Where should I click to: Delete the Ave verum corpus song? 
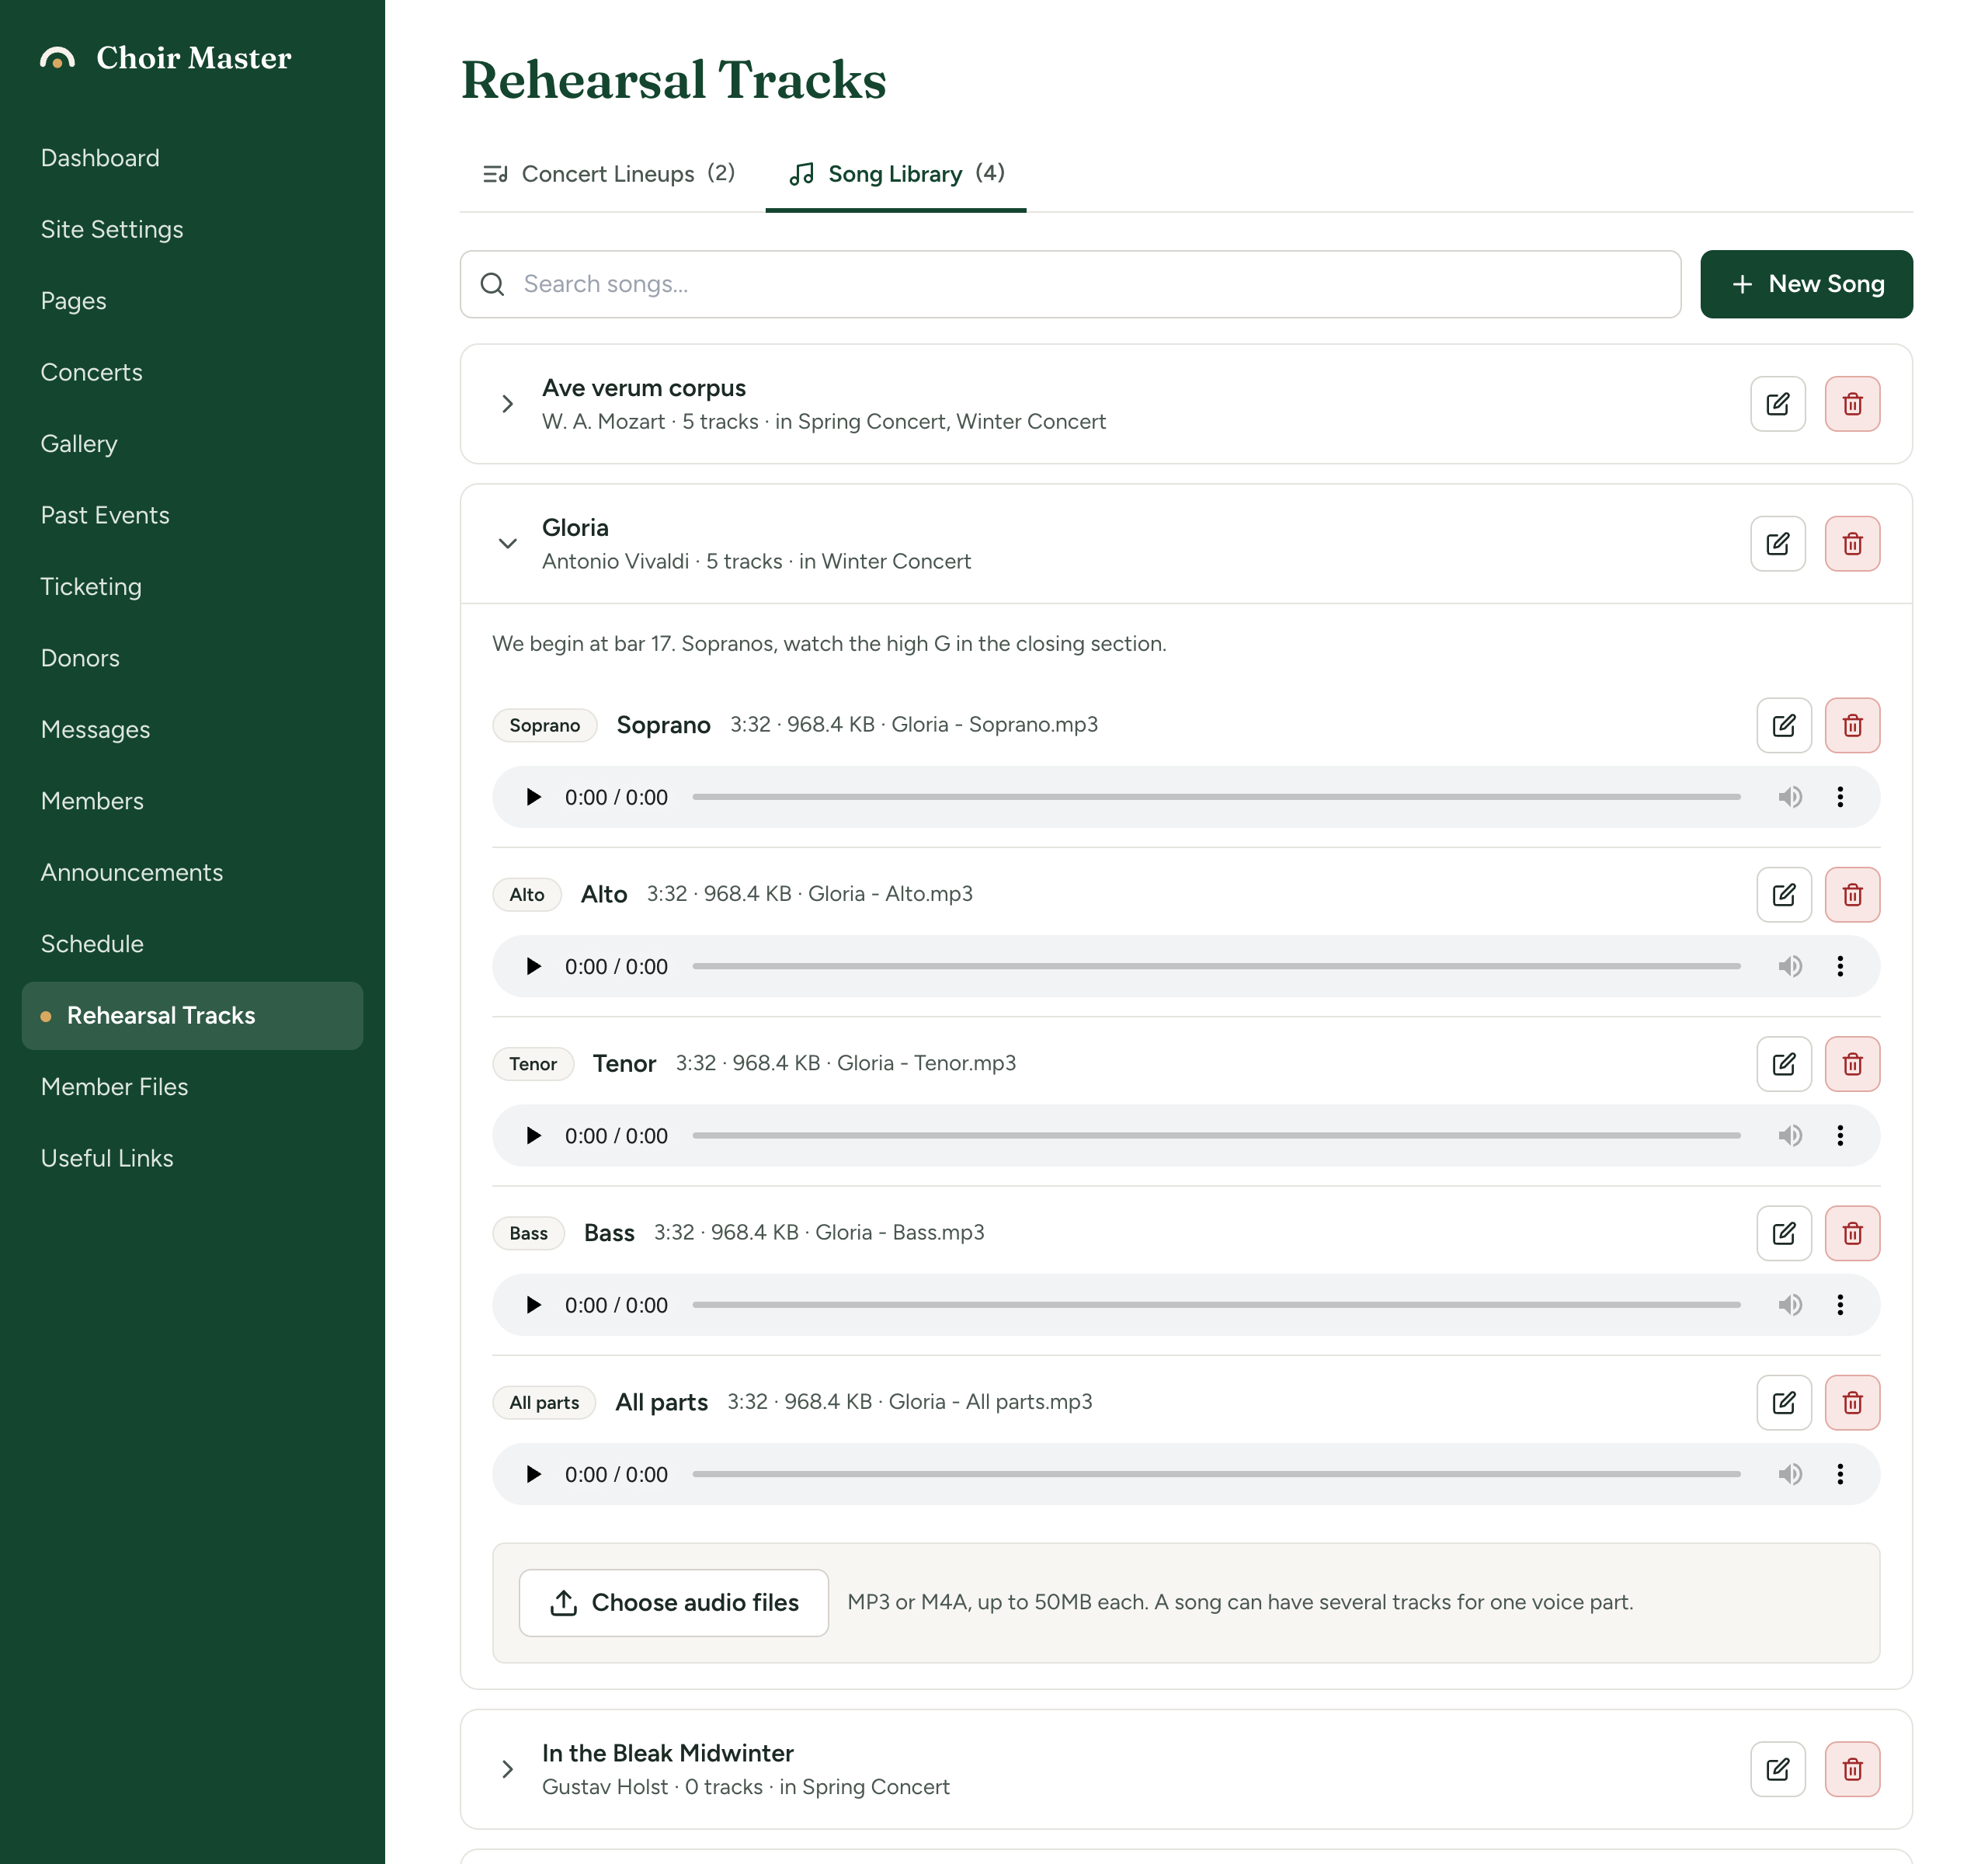pos(1852,404)
